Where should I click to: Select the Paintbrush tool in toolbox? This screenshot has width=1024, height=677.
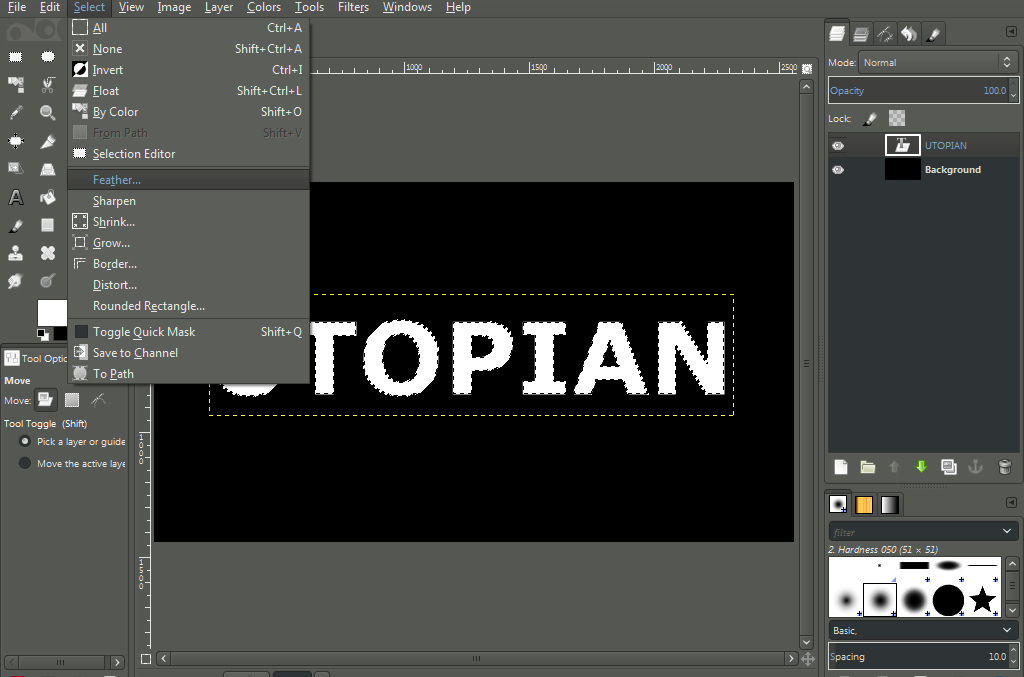point(16,225)
